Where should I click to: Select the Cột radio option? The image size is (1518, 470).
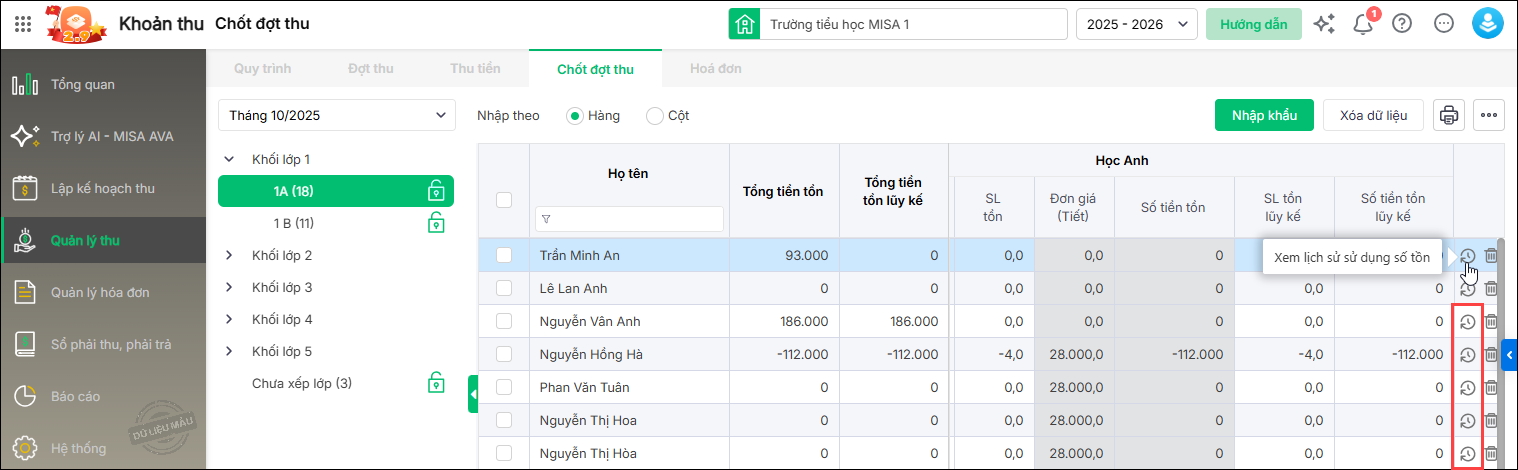[x=655, y=116]
